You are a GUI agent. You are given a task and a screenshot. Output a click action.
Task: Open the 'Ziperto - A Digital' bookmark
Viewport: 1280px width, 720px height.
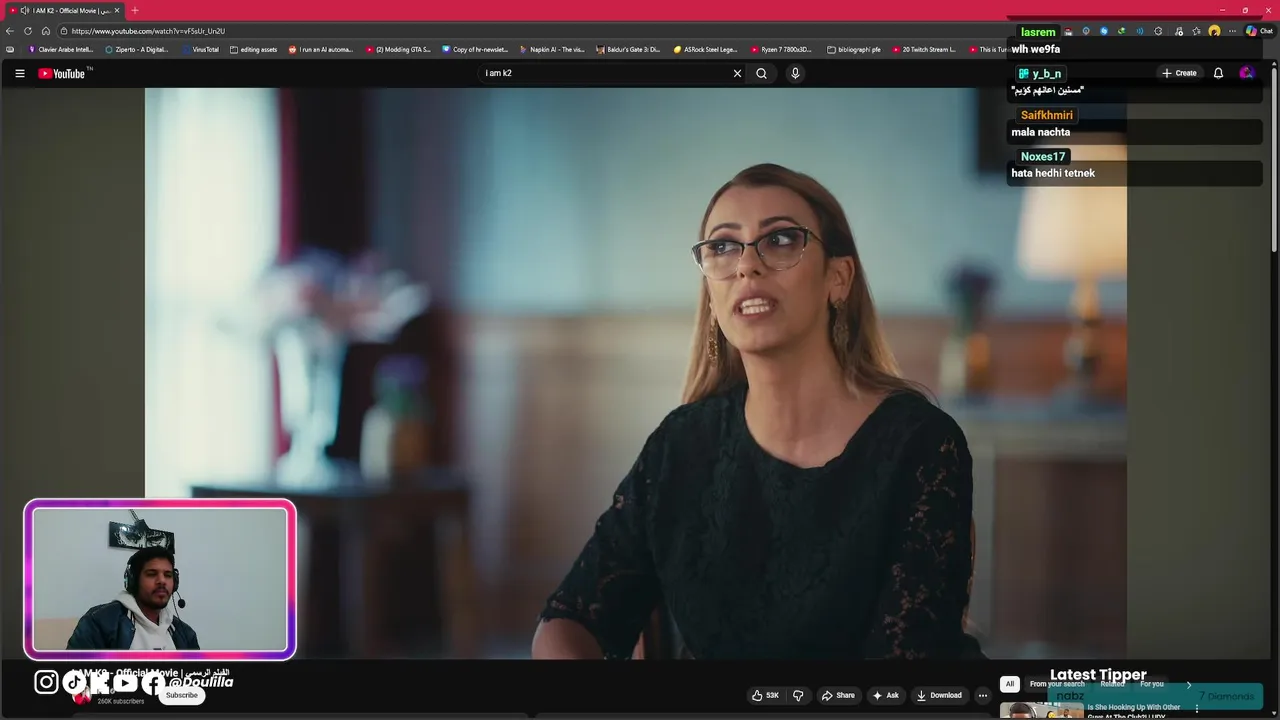point(137,49)
